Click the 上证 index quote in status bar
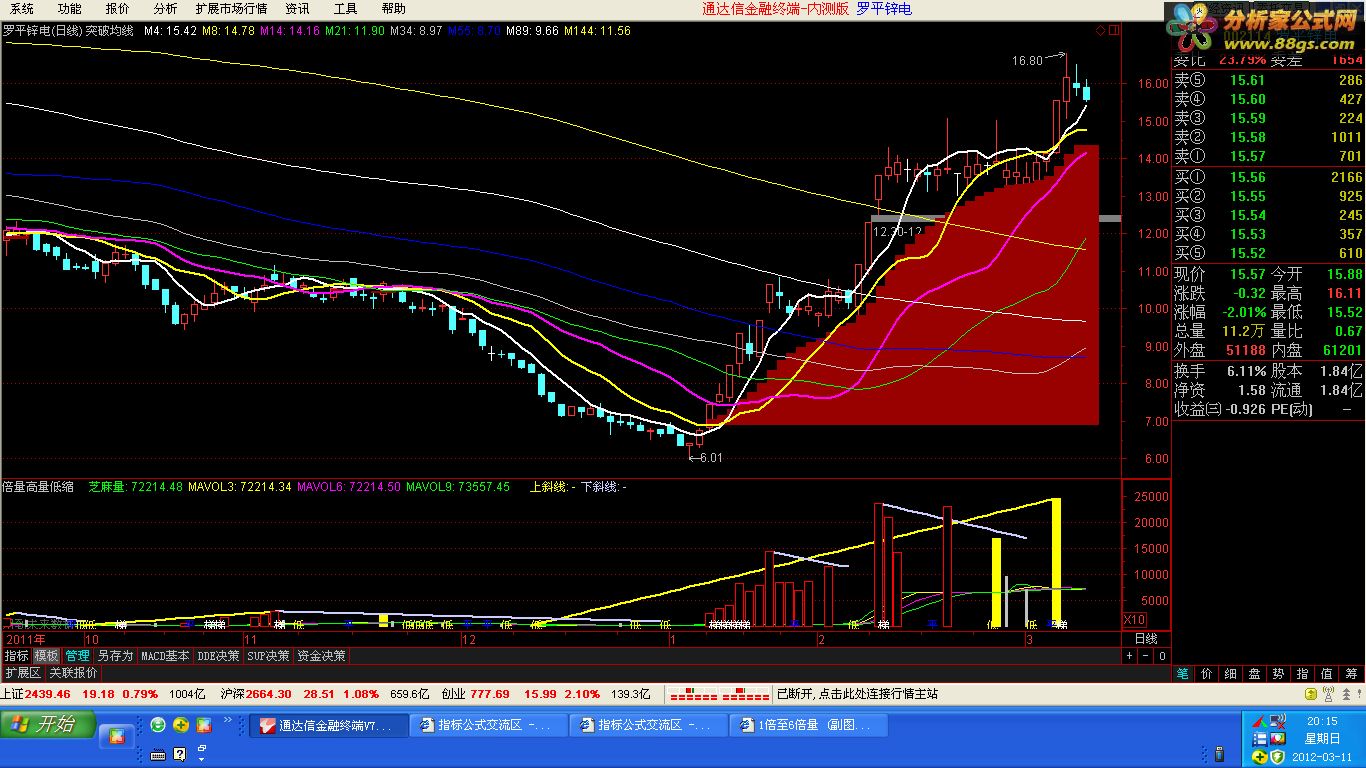The height and width of the screenshot is (768, 1366). coord(102,693)
